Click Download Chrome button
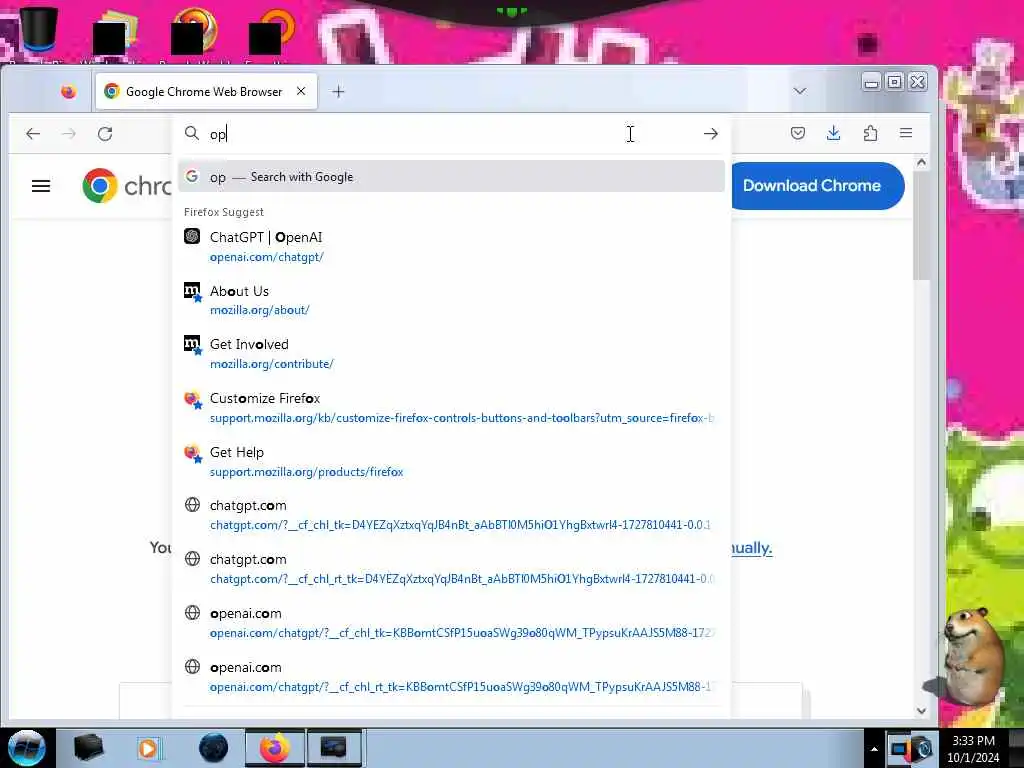This screenshot has height=768, width=1024. [x=816, y=185]
